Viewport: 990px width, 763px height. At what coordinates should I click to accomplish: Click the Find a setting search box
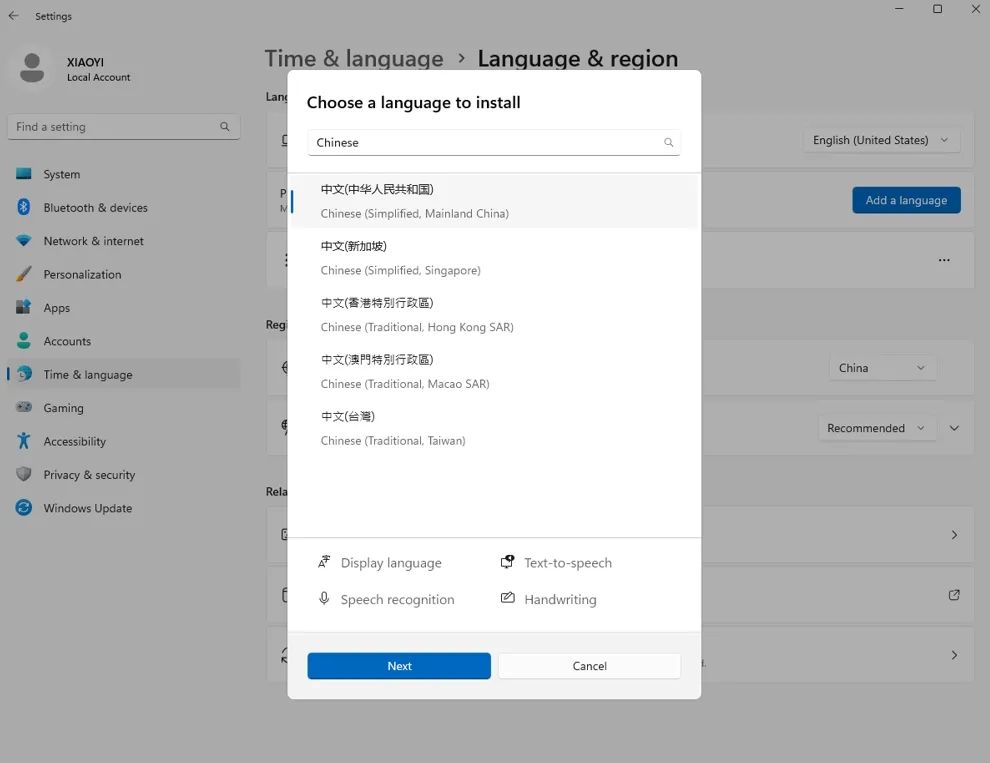[x=123, y=126]
